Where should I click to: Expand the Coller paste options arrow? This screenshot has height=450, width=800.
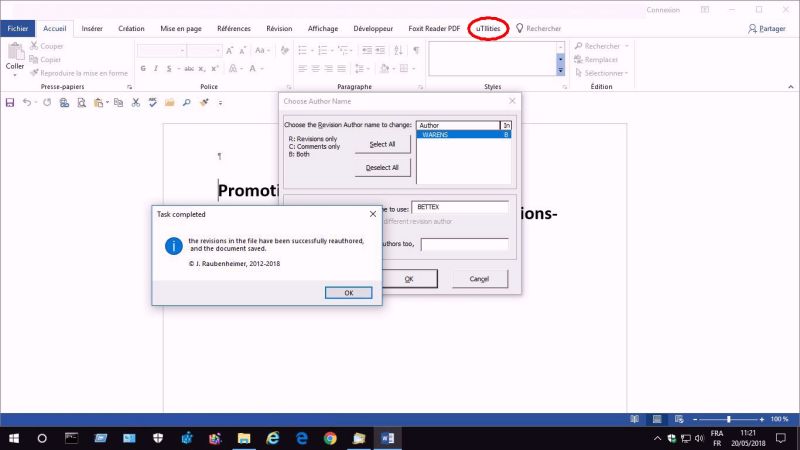pos(15,76)
